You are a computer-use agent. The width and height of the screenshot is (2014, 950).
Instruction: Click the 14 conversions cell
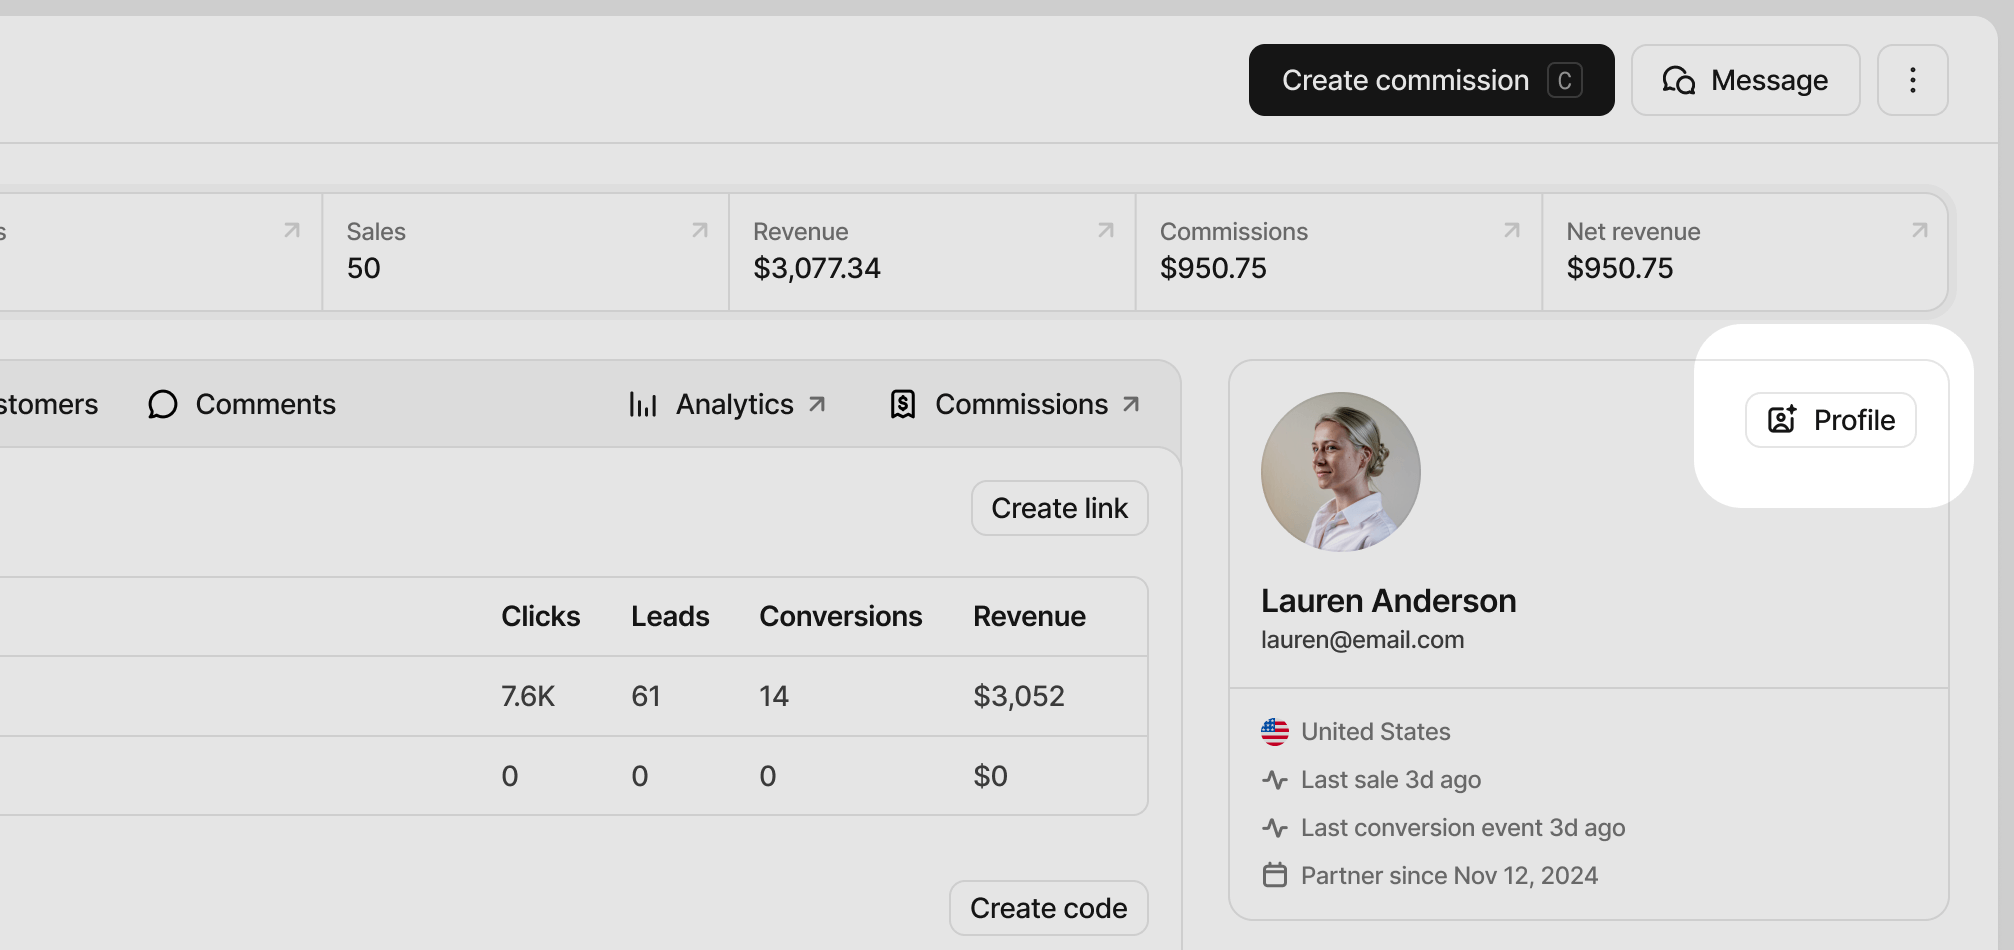pyautogui.click(x=774, y=696)
